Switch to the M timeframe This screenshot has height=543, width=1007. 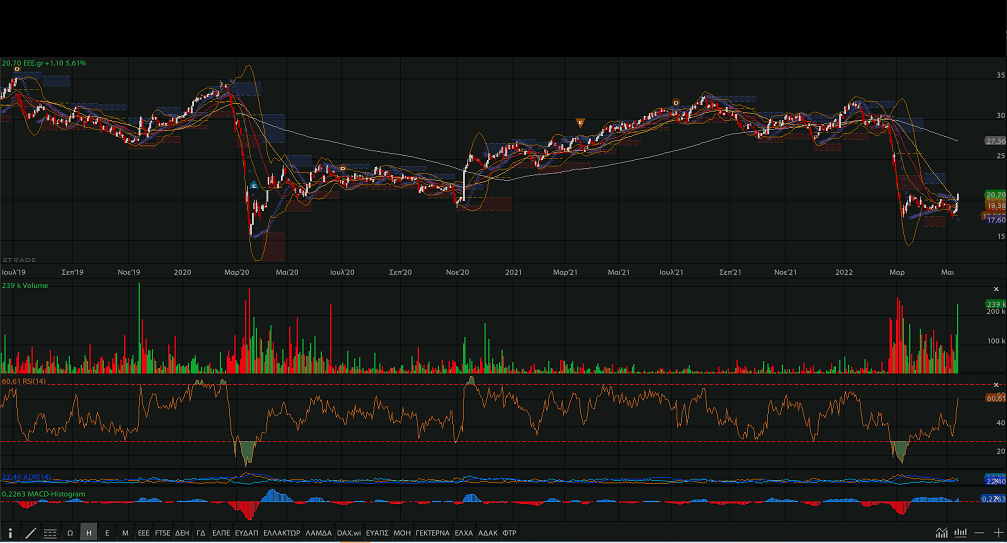(125, 534)
